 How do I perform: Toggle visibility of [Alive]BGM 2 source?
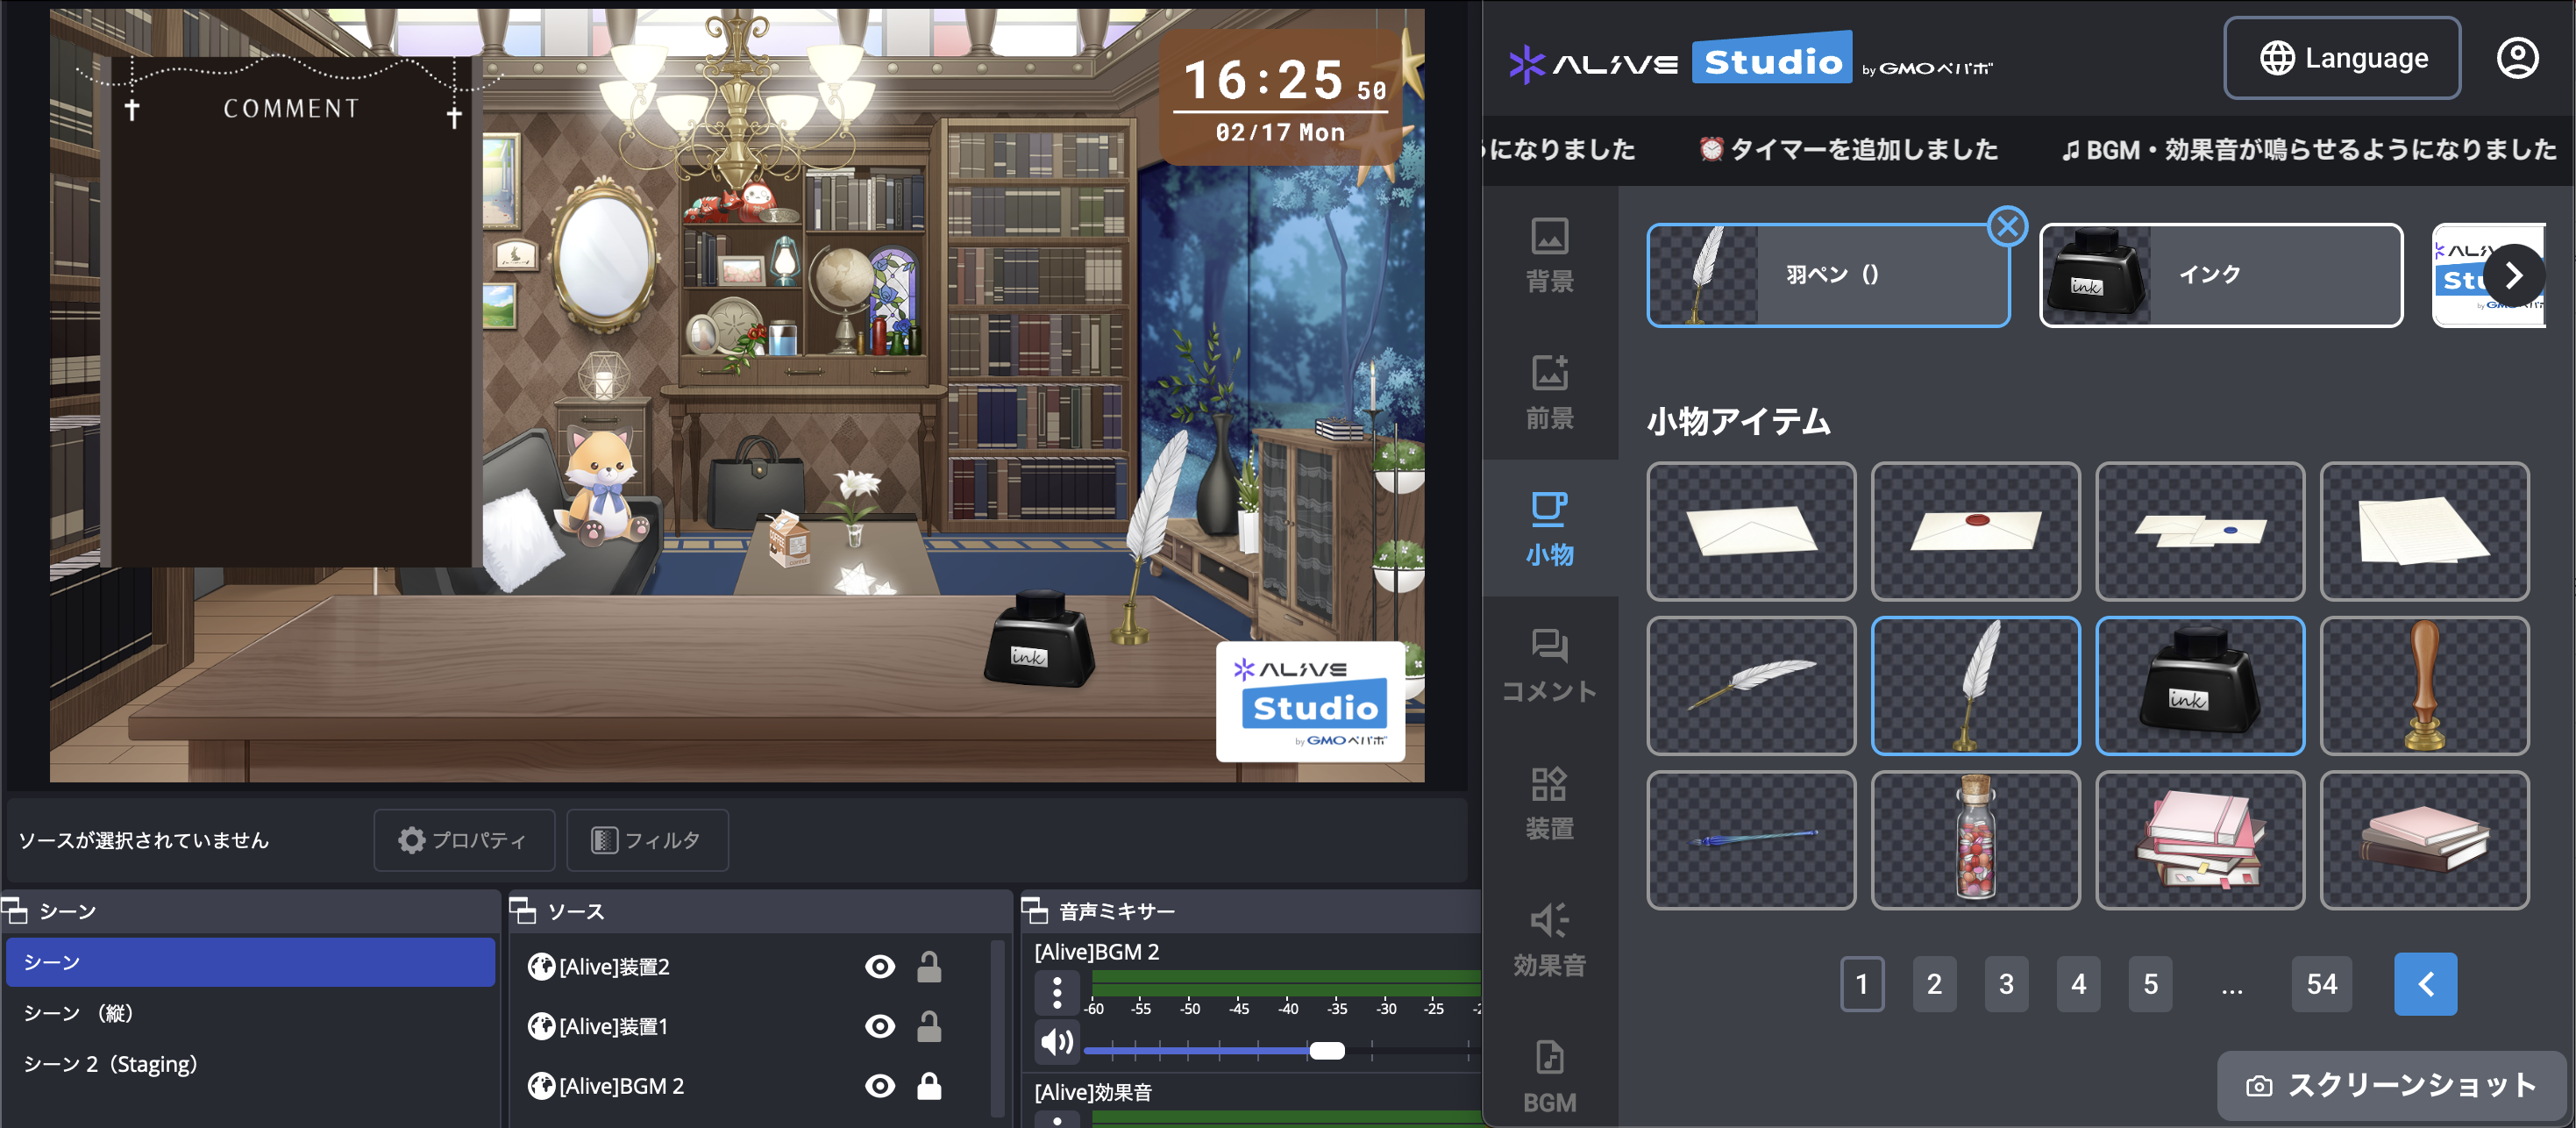(880, 1086)
